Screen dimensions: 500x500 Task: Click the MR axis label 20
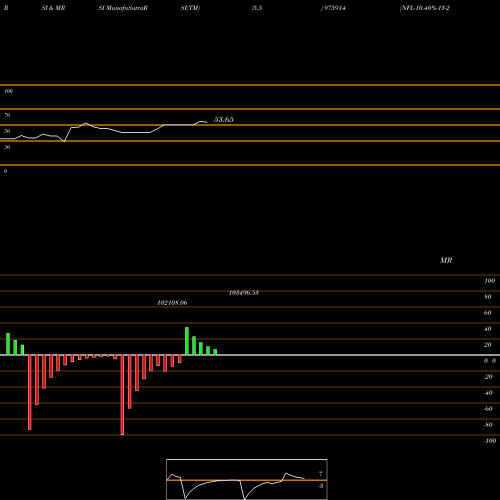point(488,345)
